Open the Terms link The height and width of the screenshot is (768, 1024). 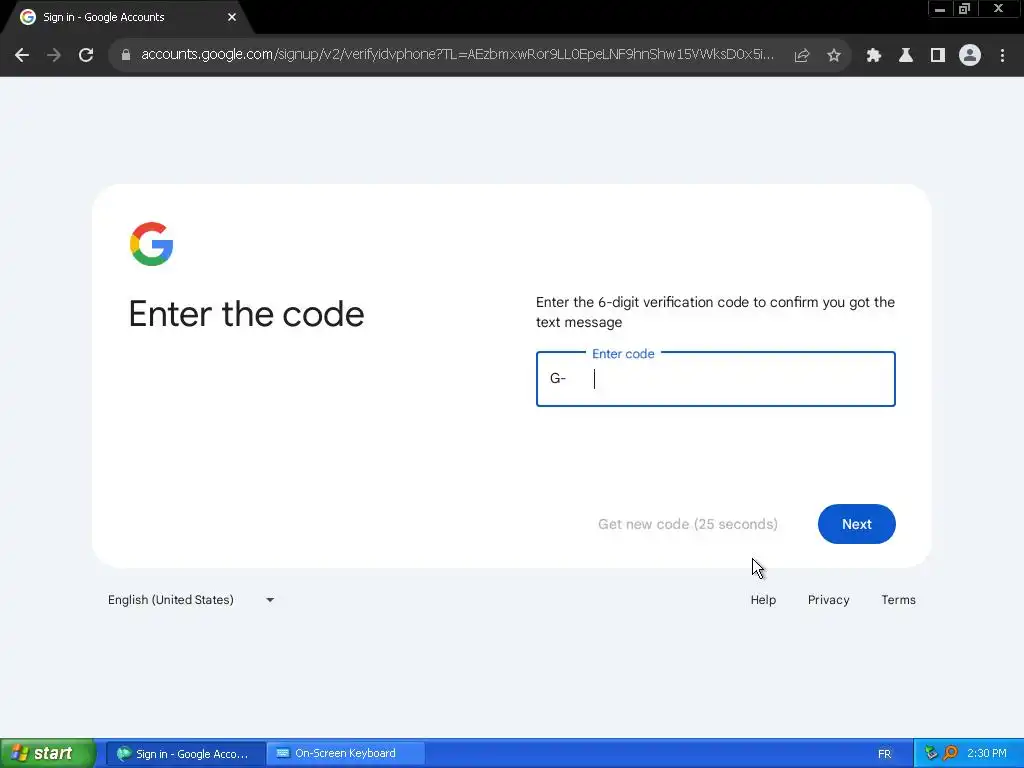point(898,600)
